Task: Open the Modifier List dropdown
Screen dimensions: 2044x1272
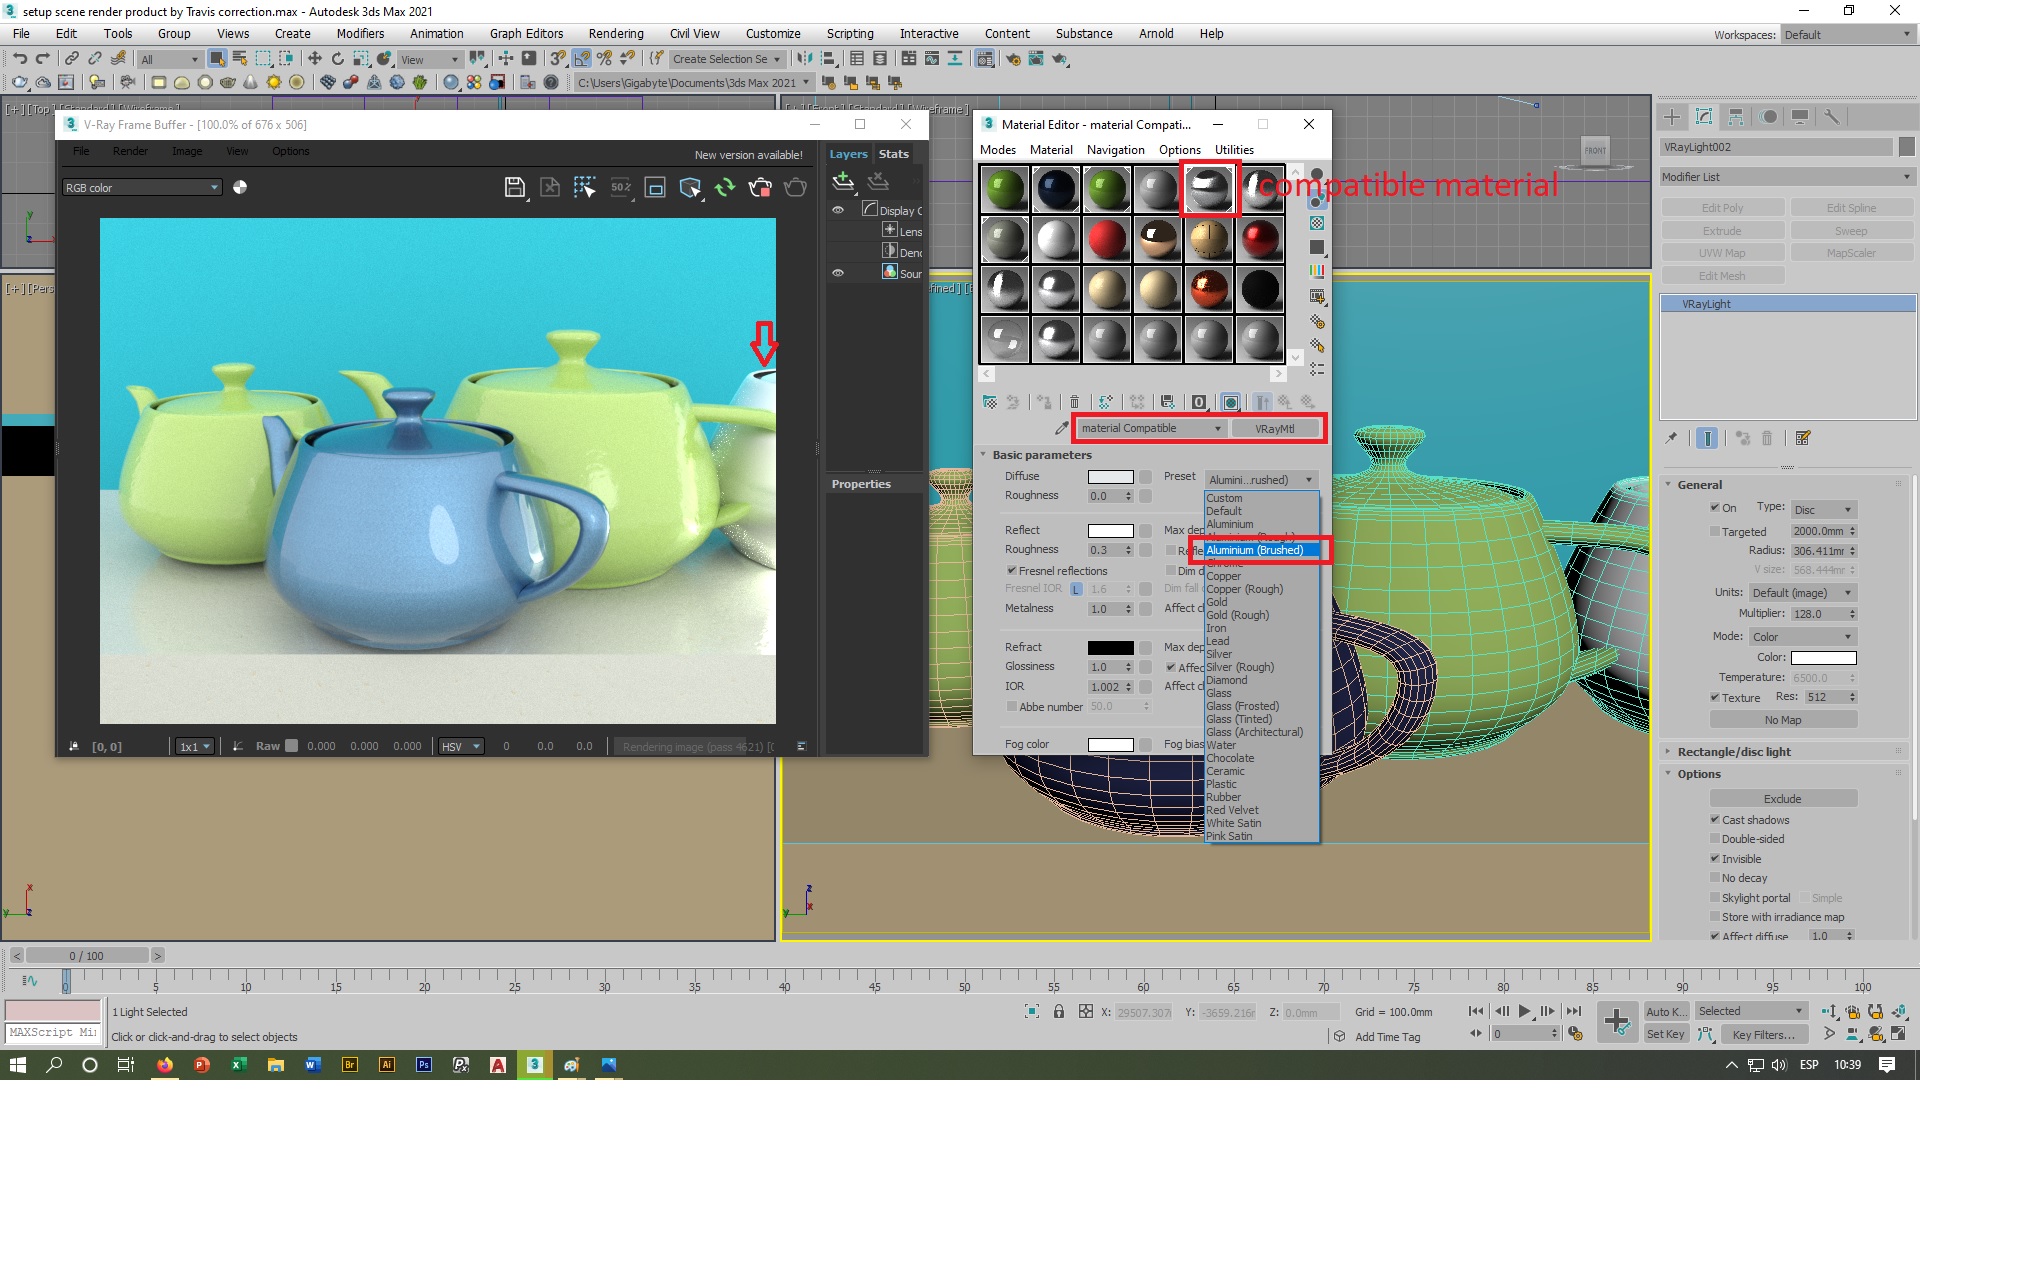Action: click(1786, 177)
